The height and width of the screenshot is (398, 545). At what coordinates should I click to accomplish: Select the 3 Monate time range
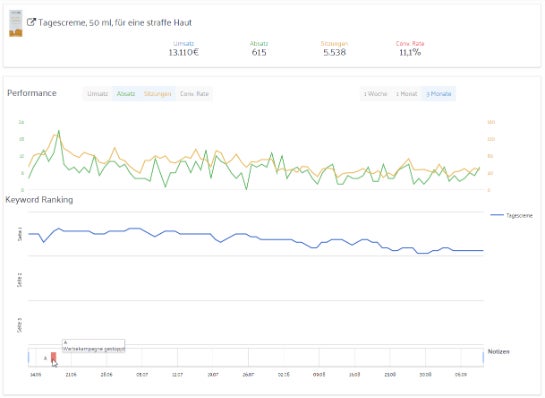439,94
